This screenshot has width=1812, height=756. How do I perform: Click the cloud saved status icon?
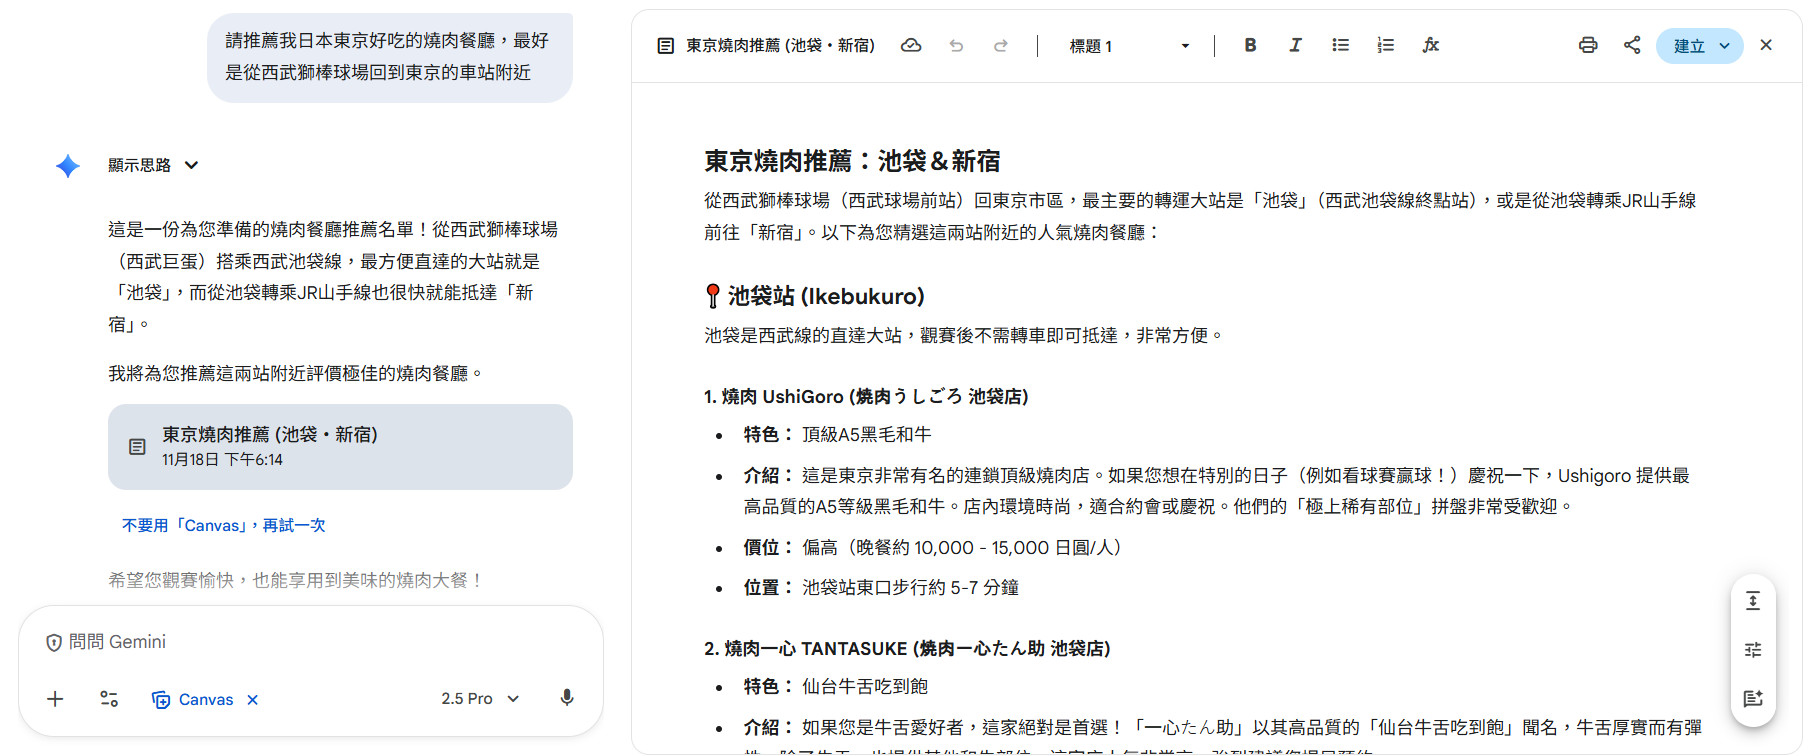[911, 45]
